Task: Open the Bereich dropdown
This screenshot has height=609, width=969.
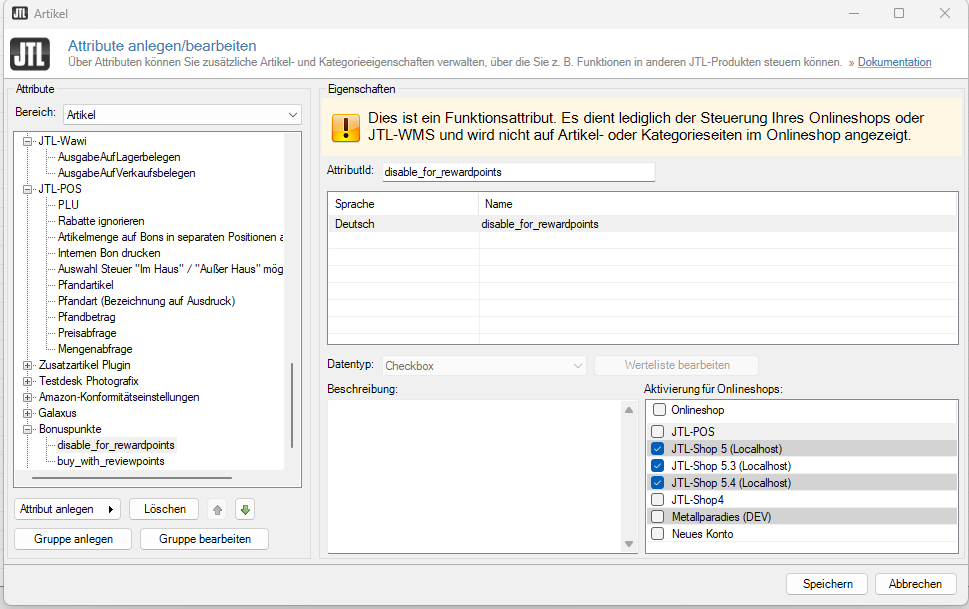Action: click(x=182, y=114)
